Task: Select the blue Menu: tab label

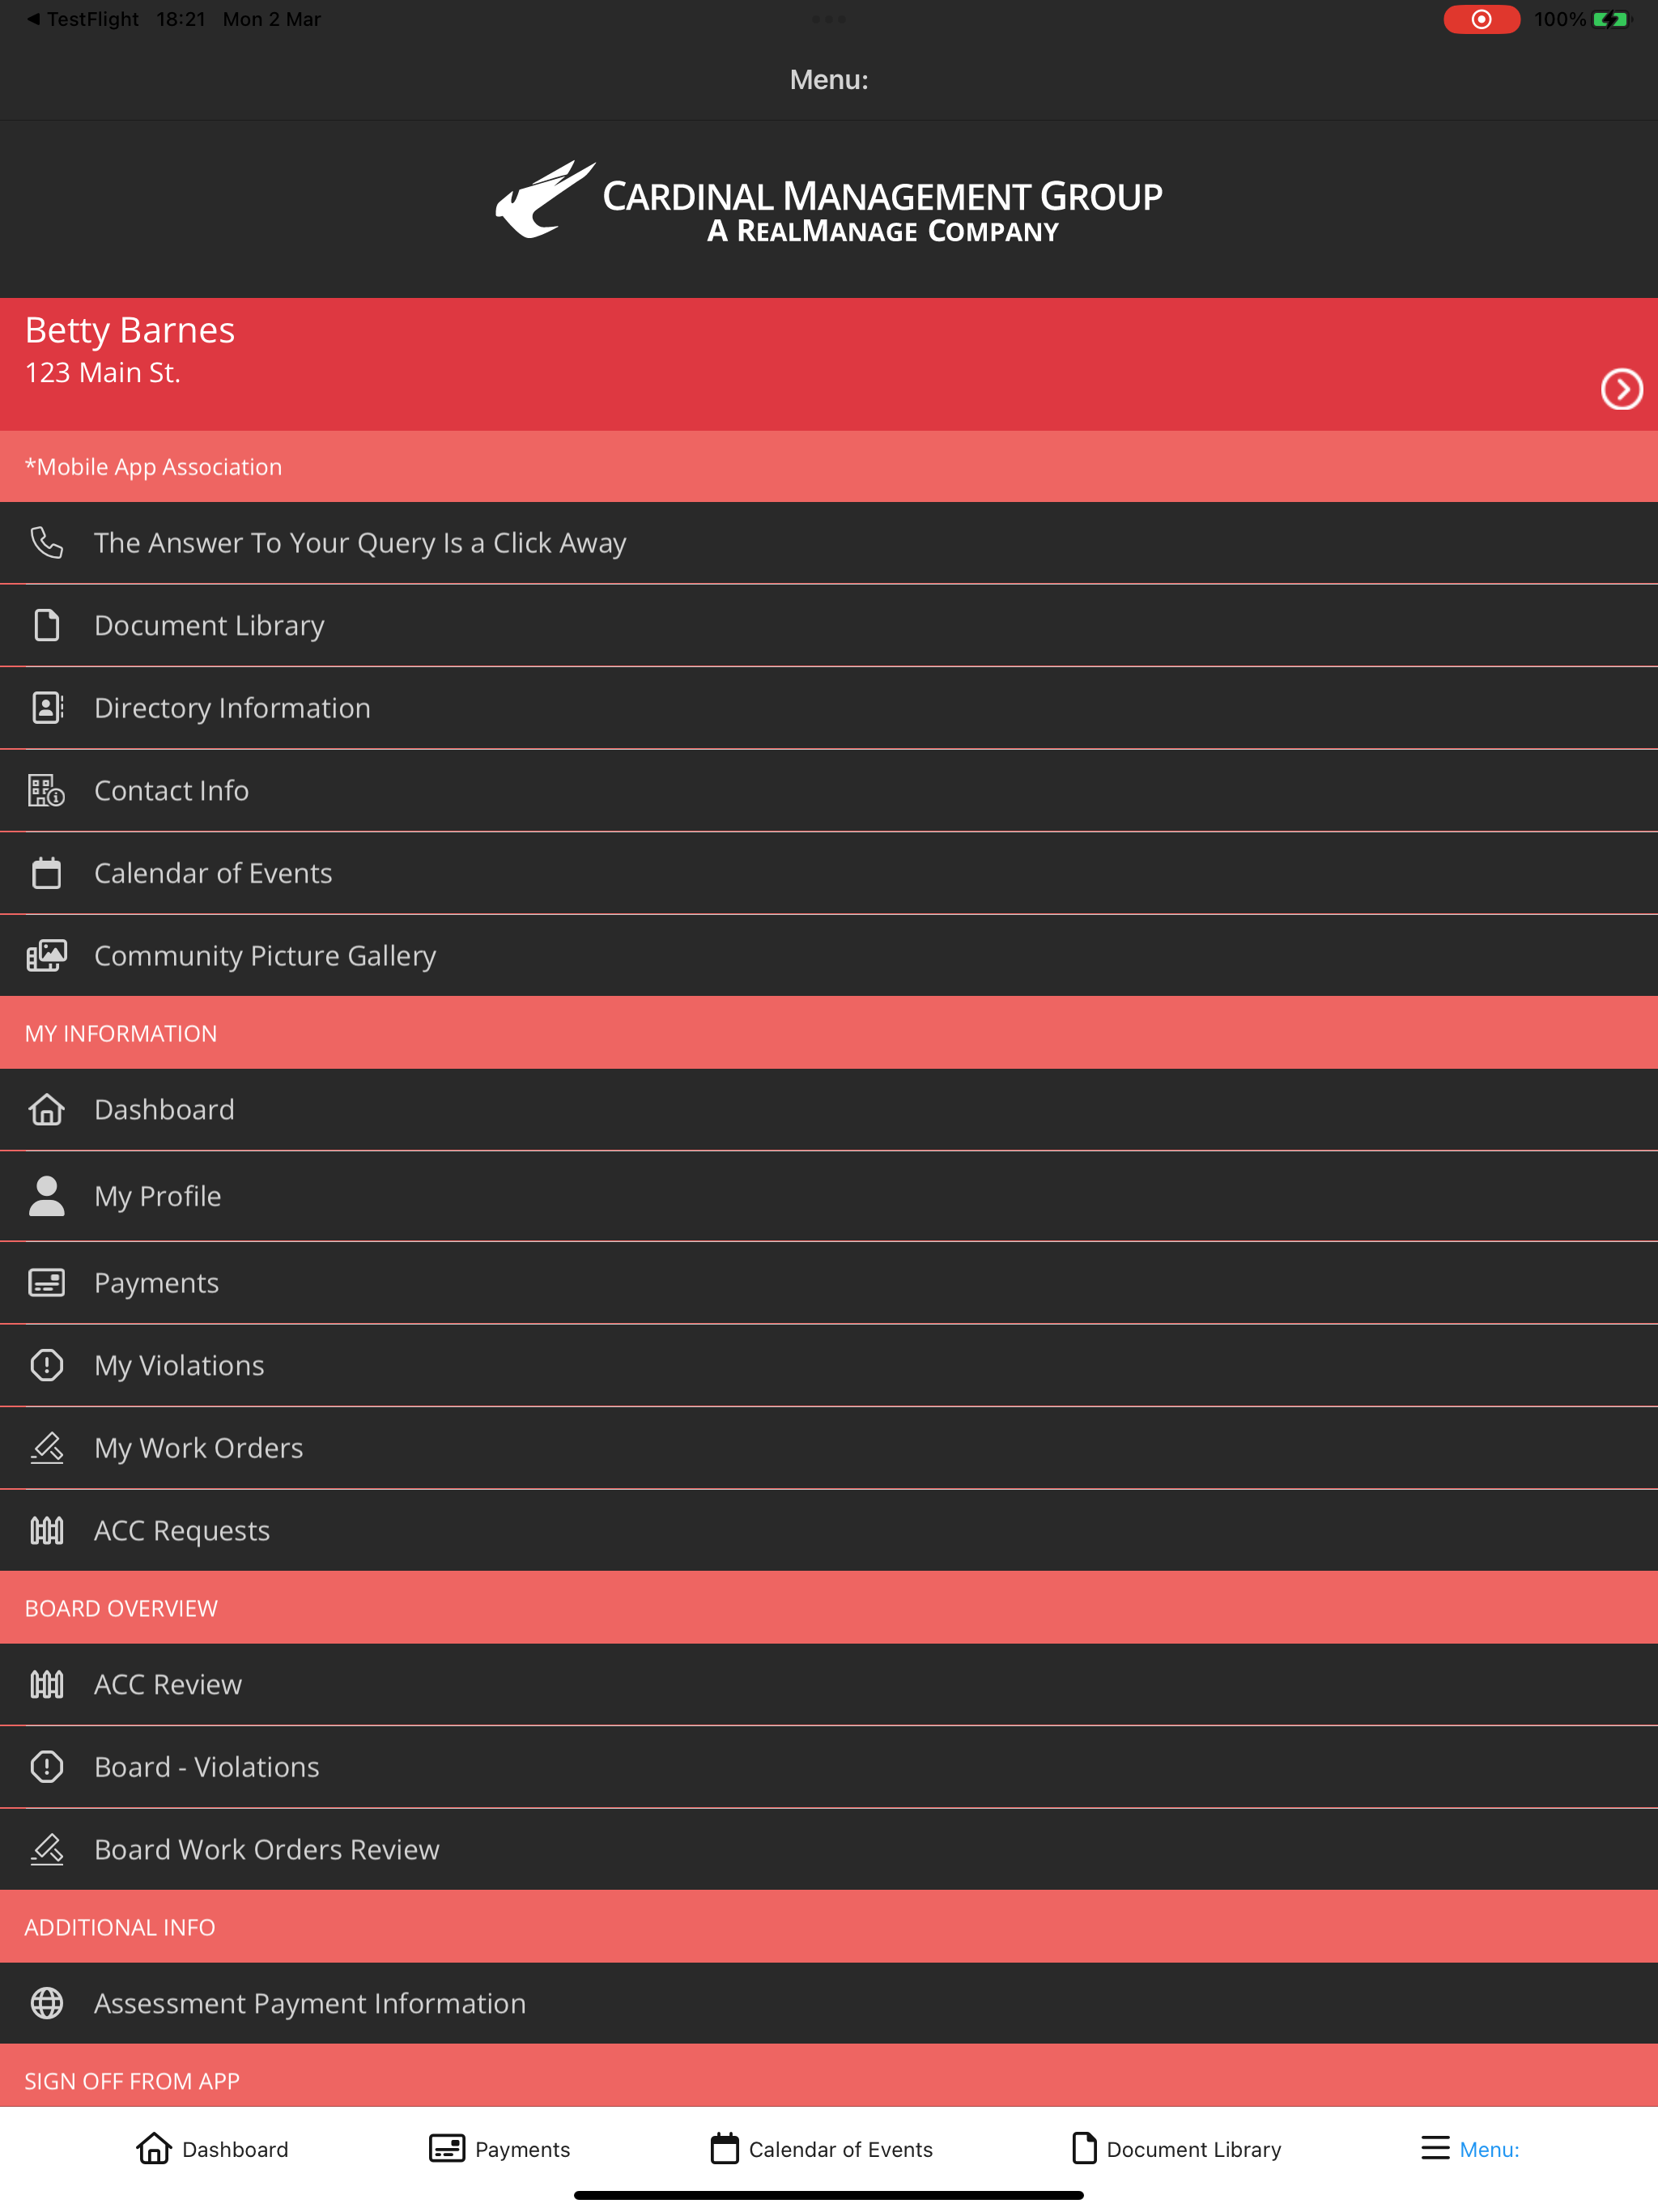Action: pyautogui.click(x=1489, y=2149)
